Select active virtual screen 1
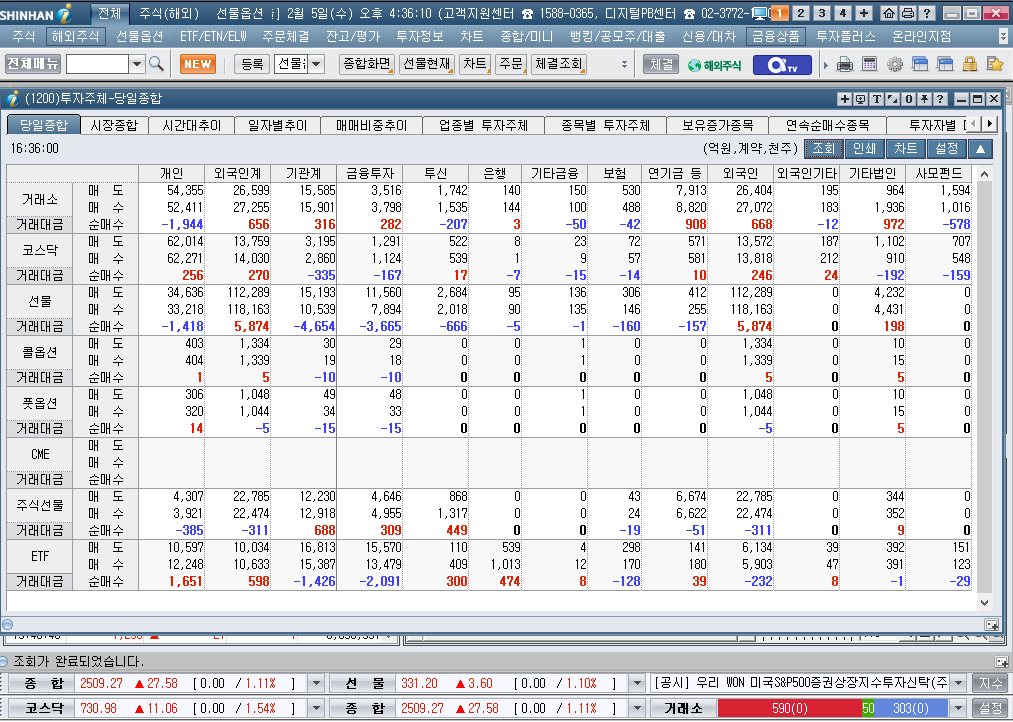 coord(780,13)
